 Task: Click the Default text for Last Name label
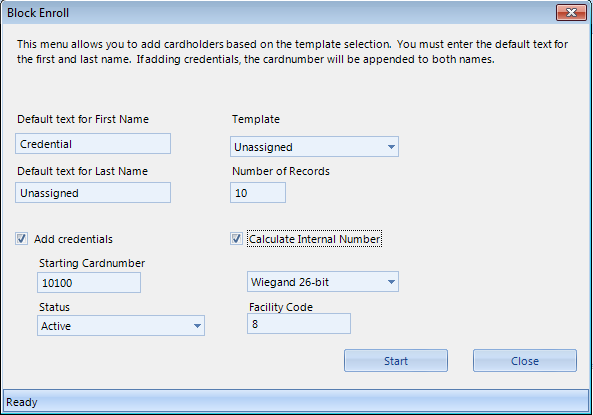(x=82, y=171)
